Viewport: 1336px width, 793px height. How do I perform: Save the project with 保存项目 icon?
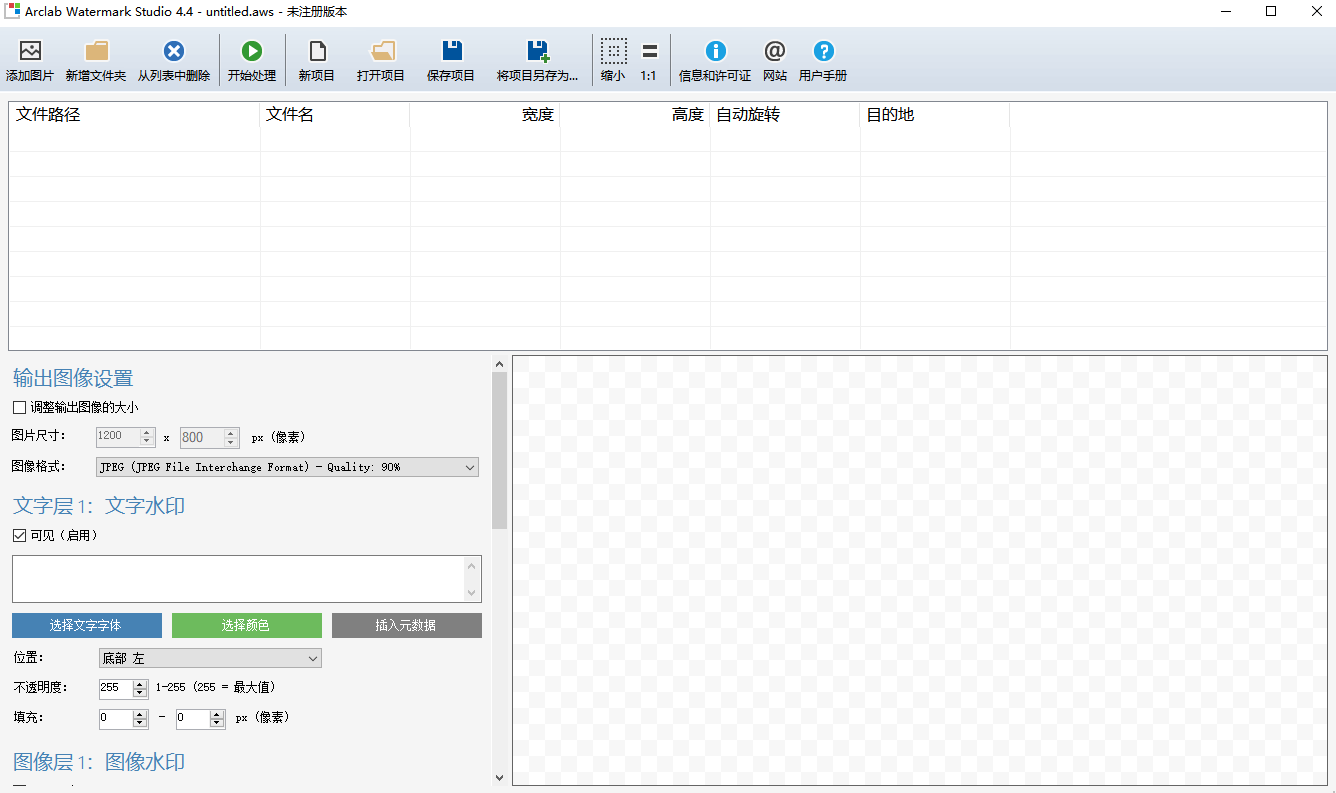pos(451,51)
